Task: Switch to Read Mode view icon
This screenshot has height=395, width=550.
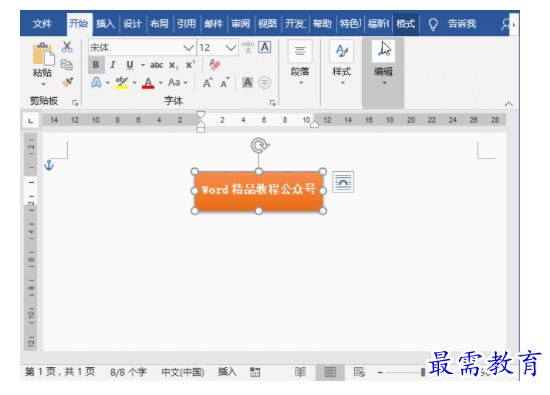Action: pos(300,372)
